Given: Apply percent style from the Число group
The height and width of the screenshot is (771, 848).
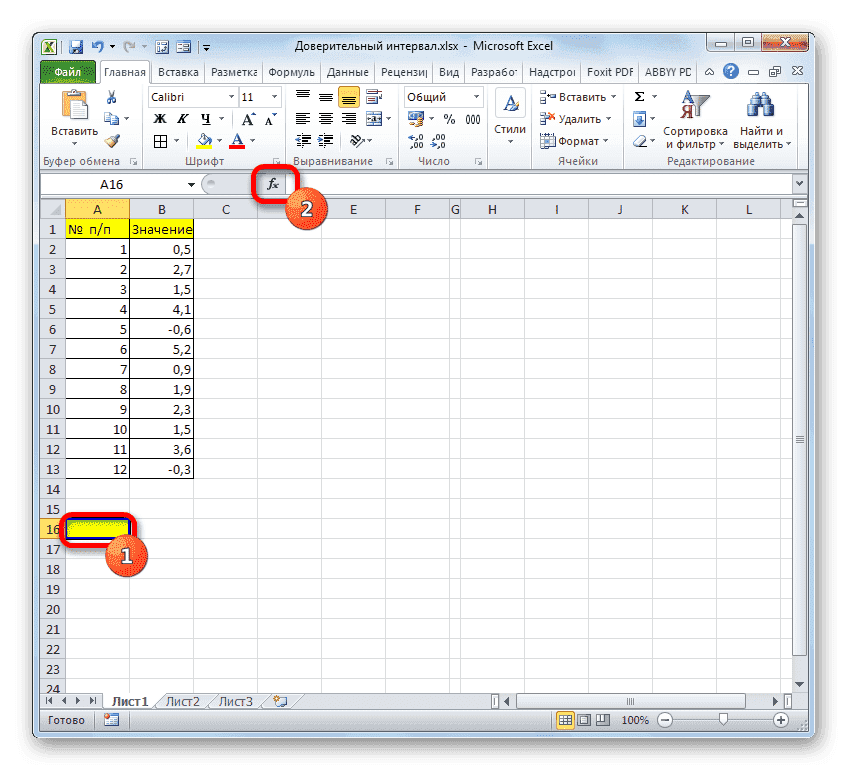Looking at the screenshot, I should [448, 119].
